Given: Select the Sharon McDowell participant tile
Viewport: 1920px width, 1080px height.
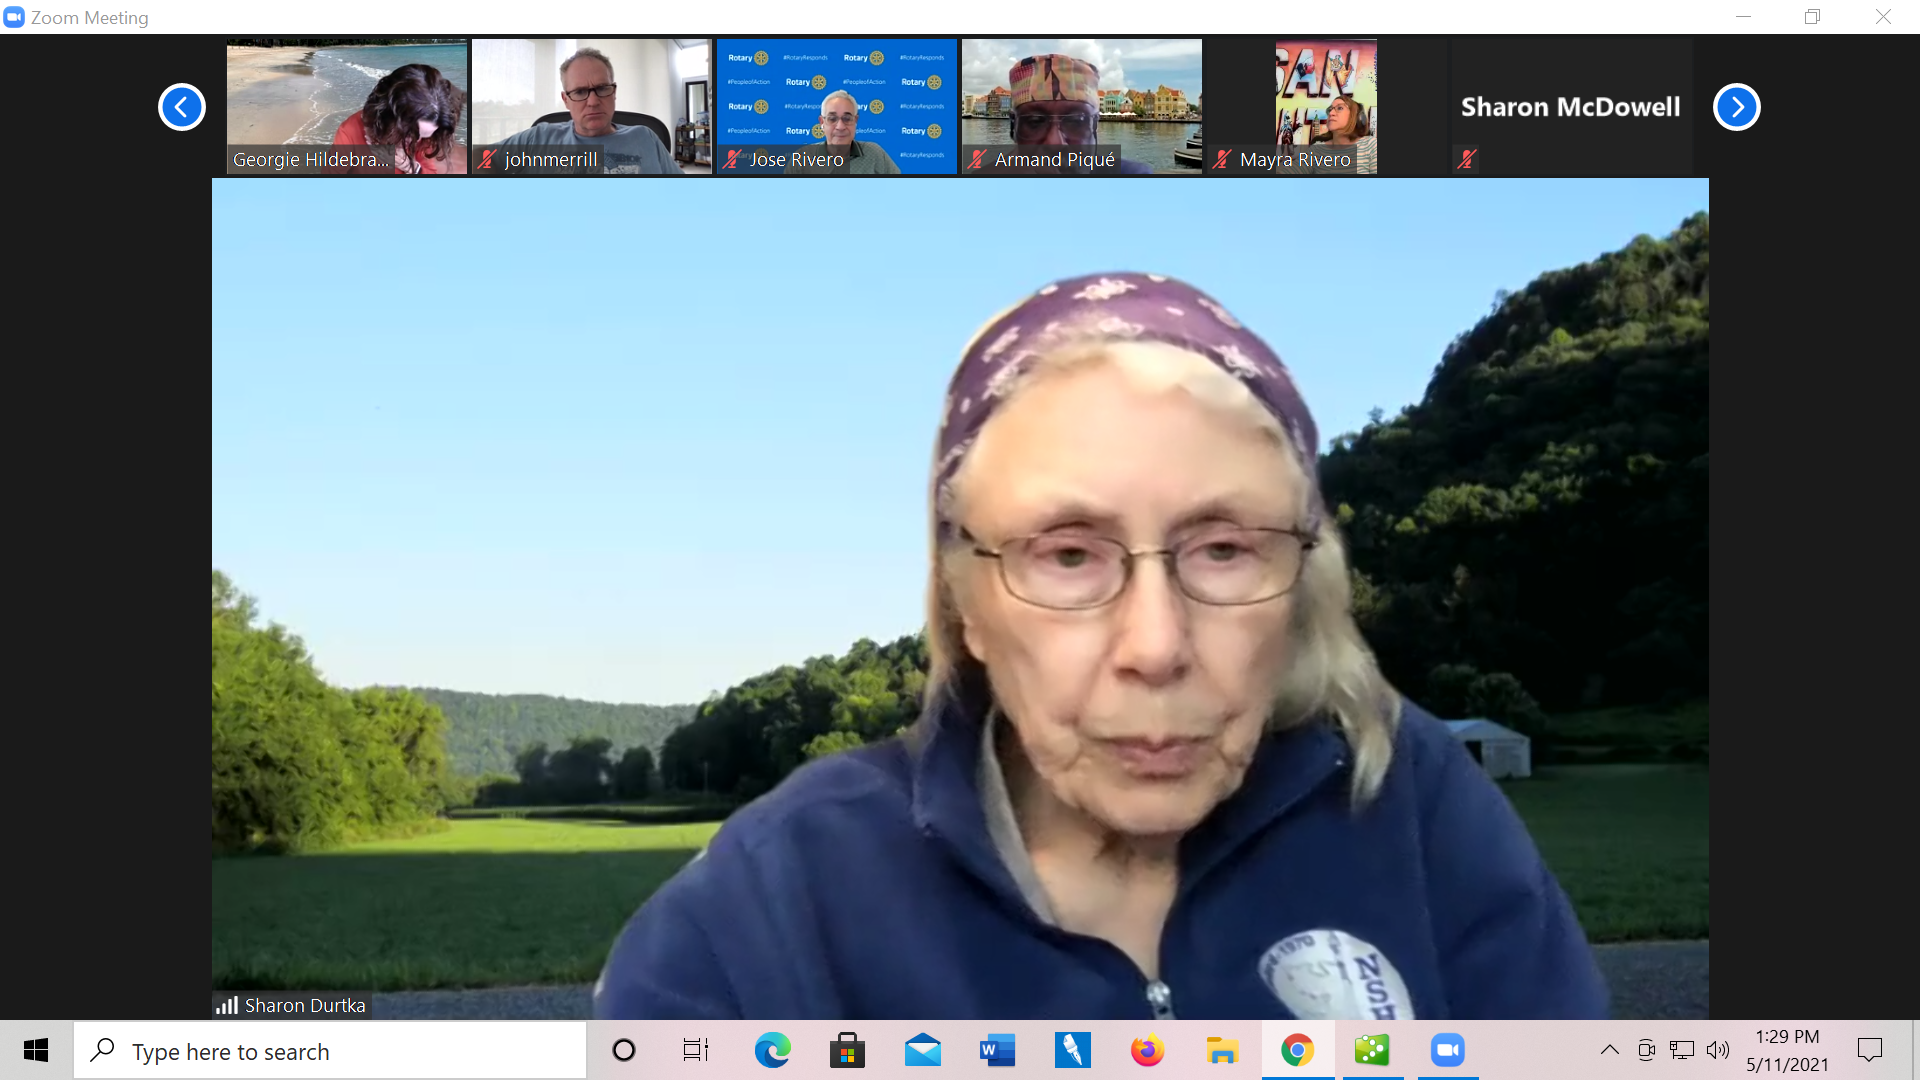Looking at the screenshot, I should (x=1571, y=106).
